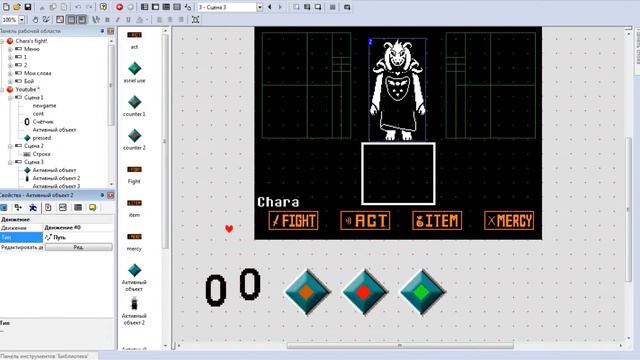The width and height of the screenshot is (640, 360).
Task: Click the Cut toolbar icon
Action: click(42, 7)
